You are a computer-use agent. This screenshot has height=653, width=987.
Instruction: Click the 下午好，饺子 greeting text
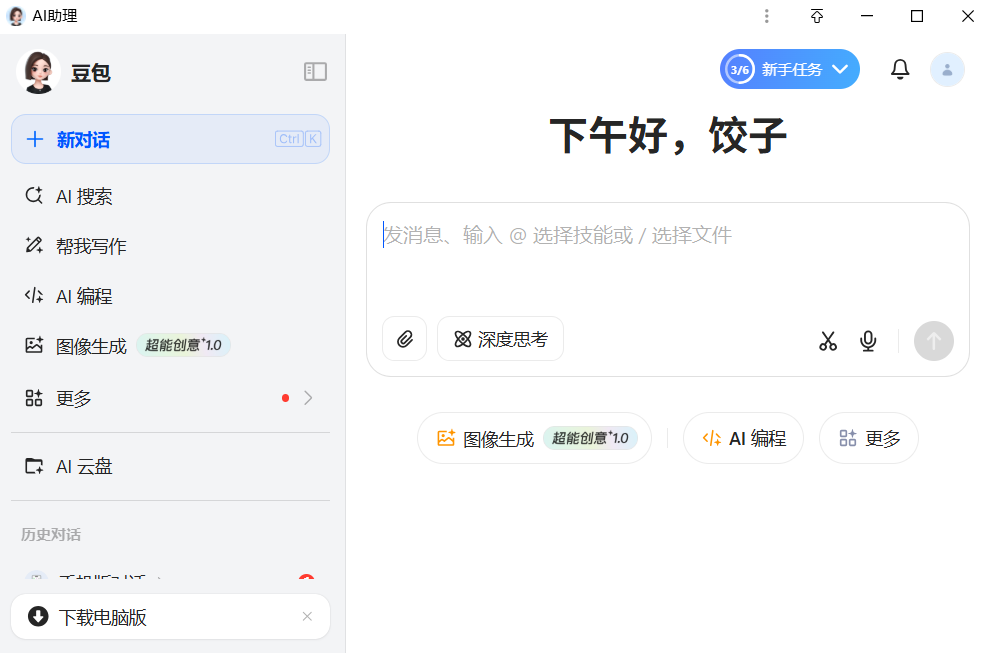click(668, 135)
